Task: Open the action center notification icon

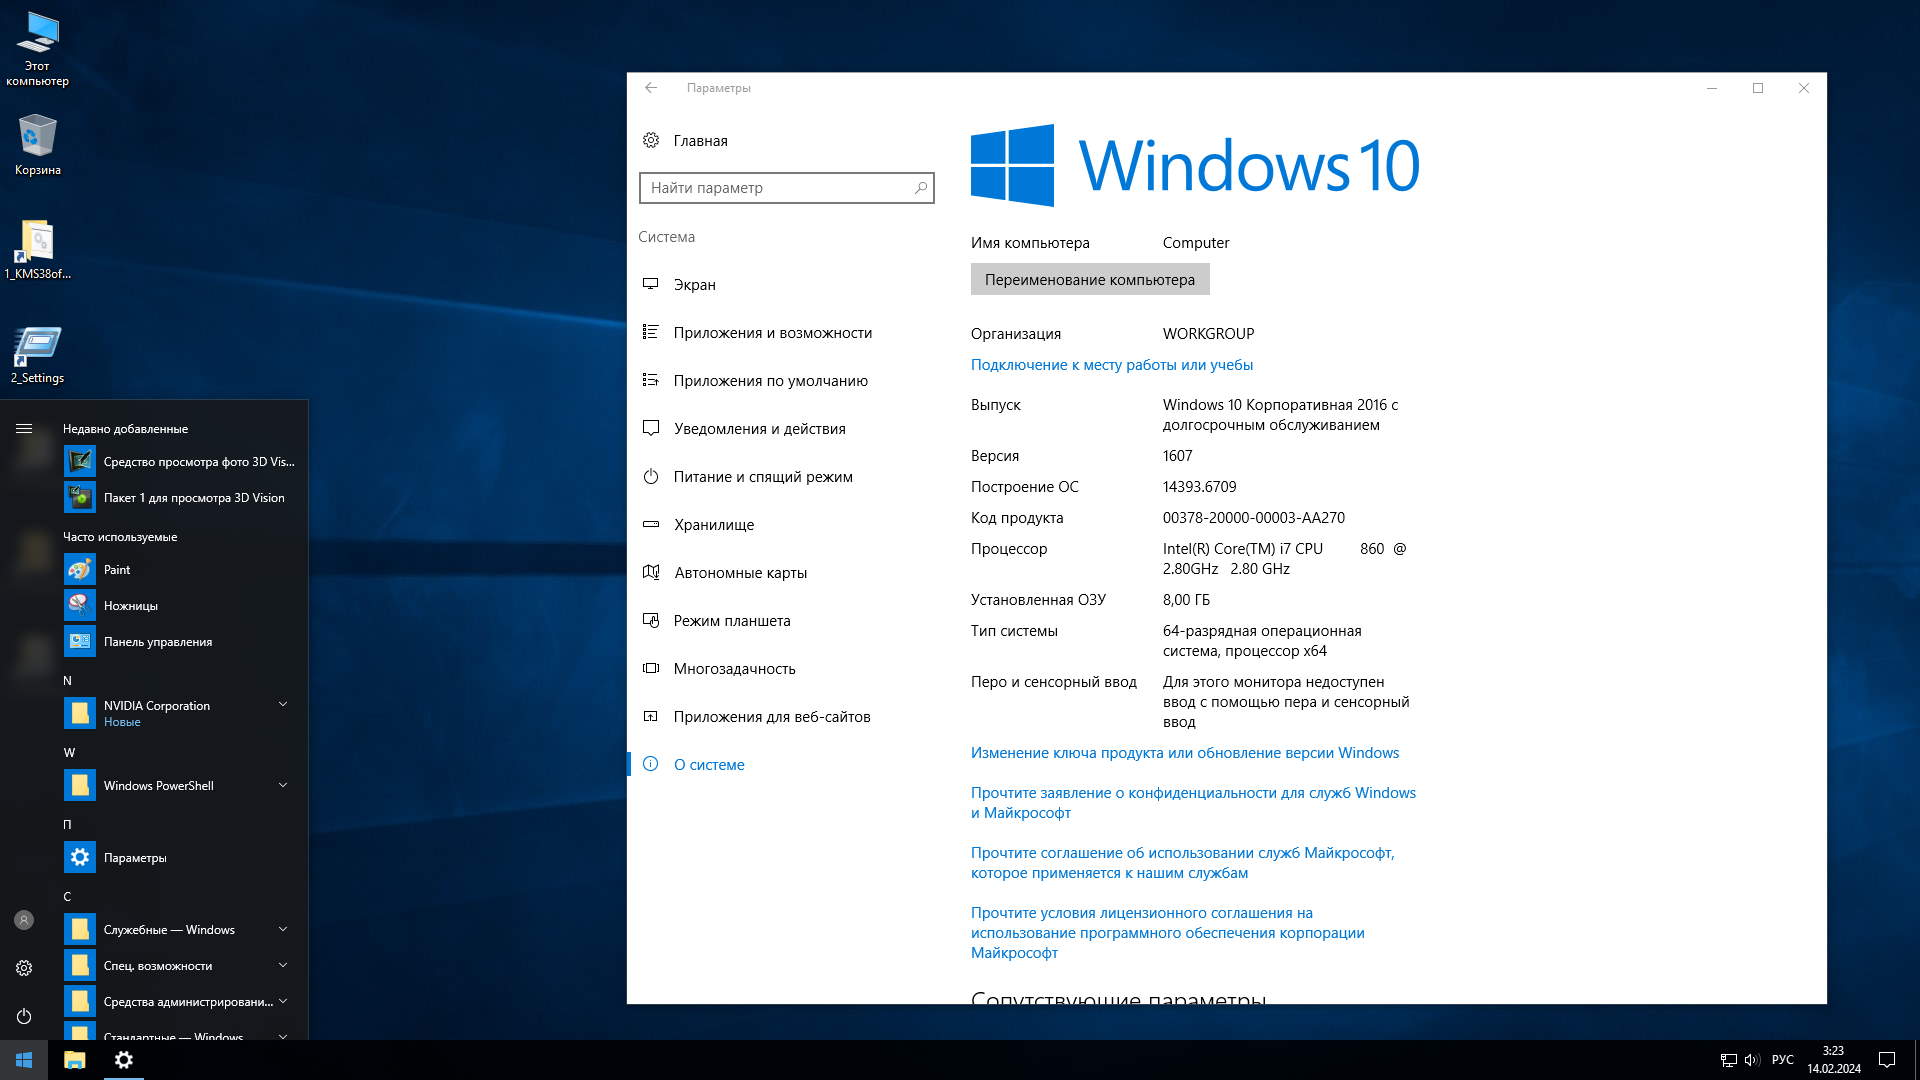Action: pos(1887,1060)
